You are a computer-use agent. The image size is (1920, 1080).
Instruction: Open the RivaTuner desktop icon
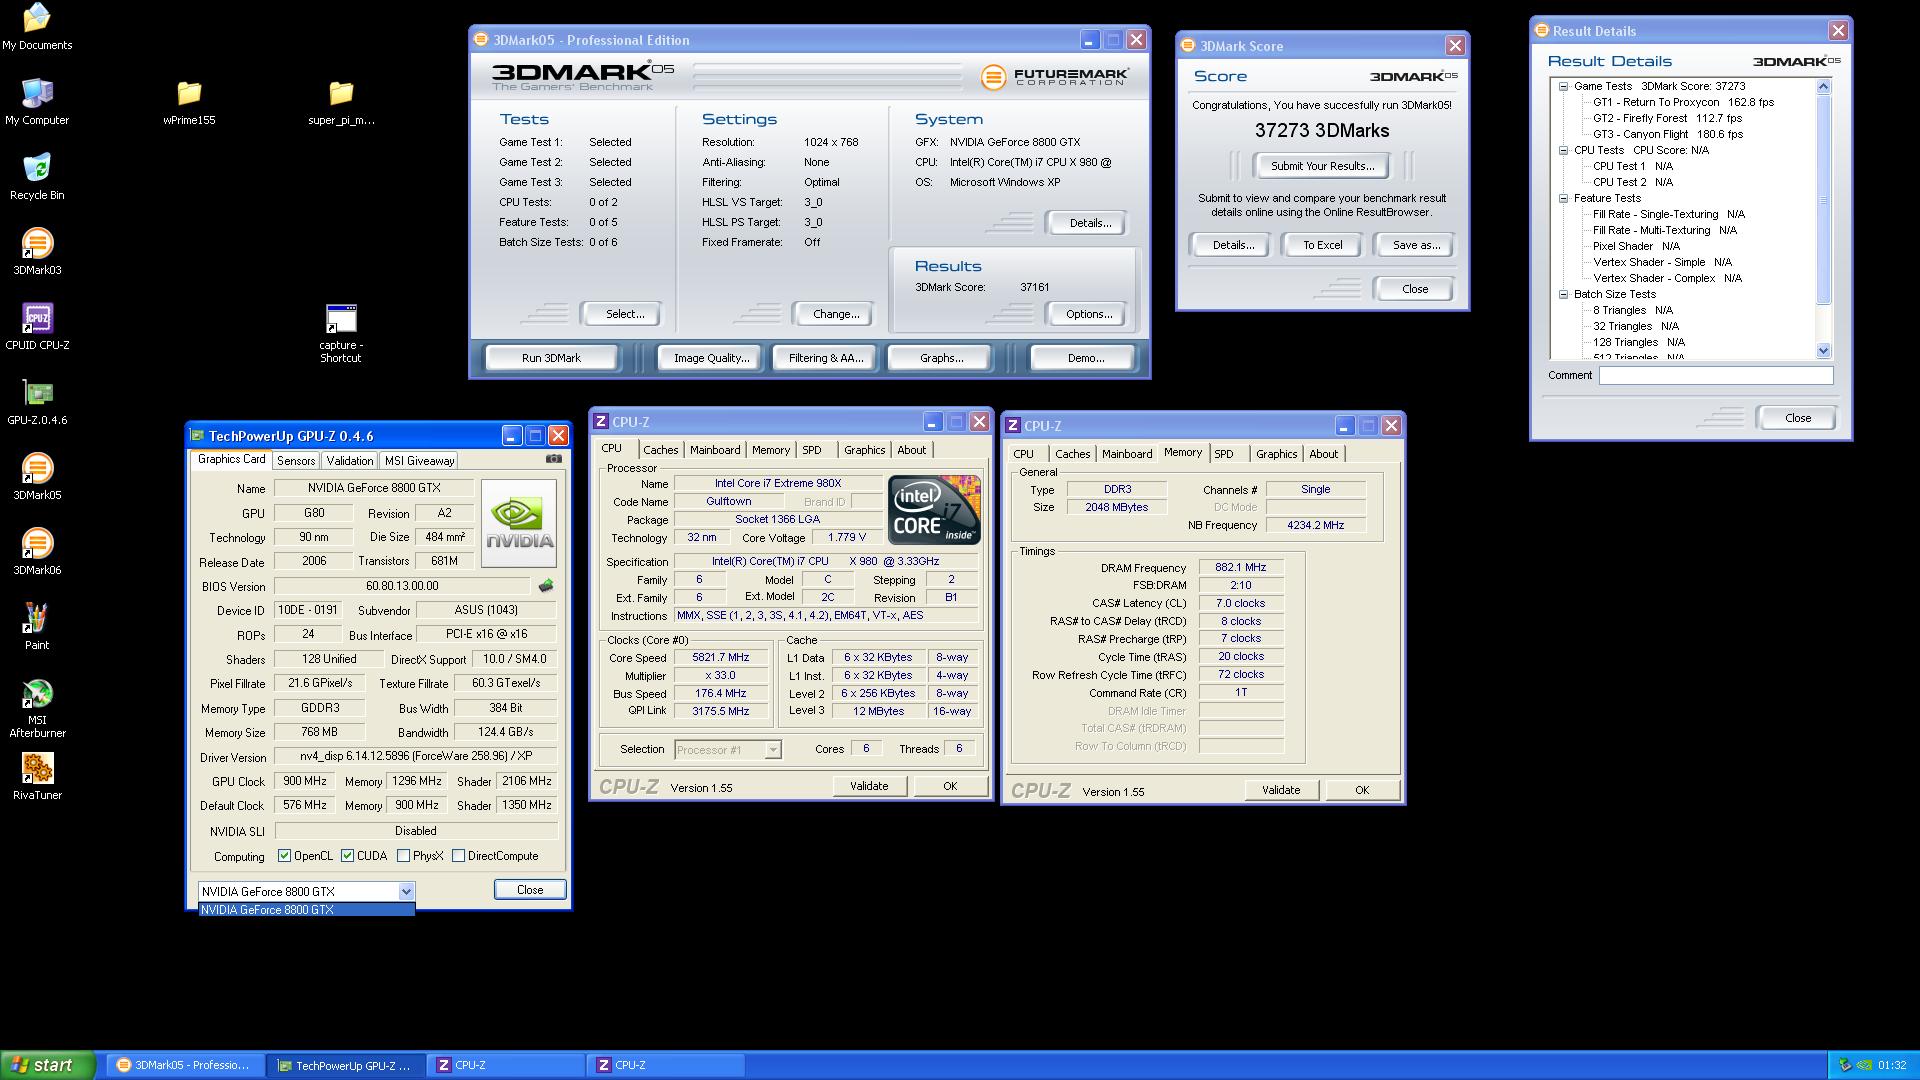(37, 769)
